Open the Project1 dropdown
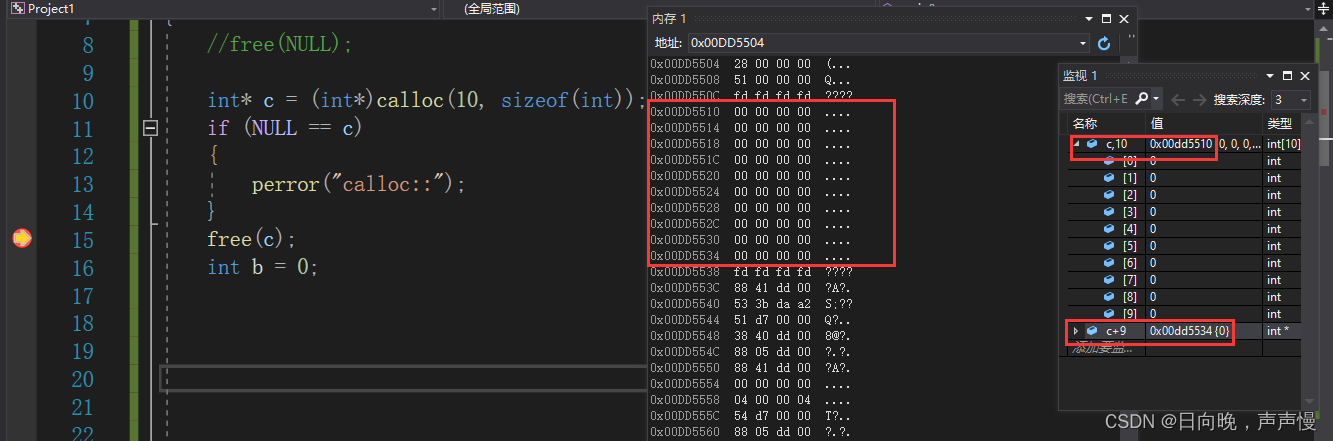This screenshot has height=441, width=1333. [433, 8]
